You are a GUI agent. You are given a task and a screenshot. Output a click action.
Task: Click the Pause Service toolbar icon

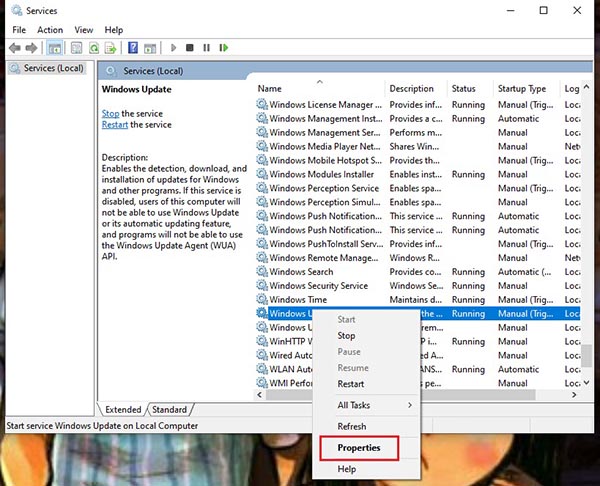(x=206, y=48)
